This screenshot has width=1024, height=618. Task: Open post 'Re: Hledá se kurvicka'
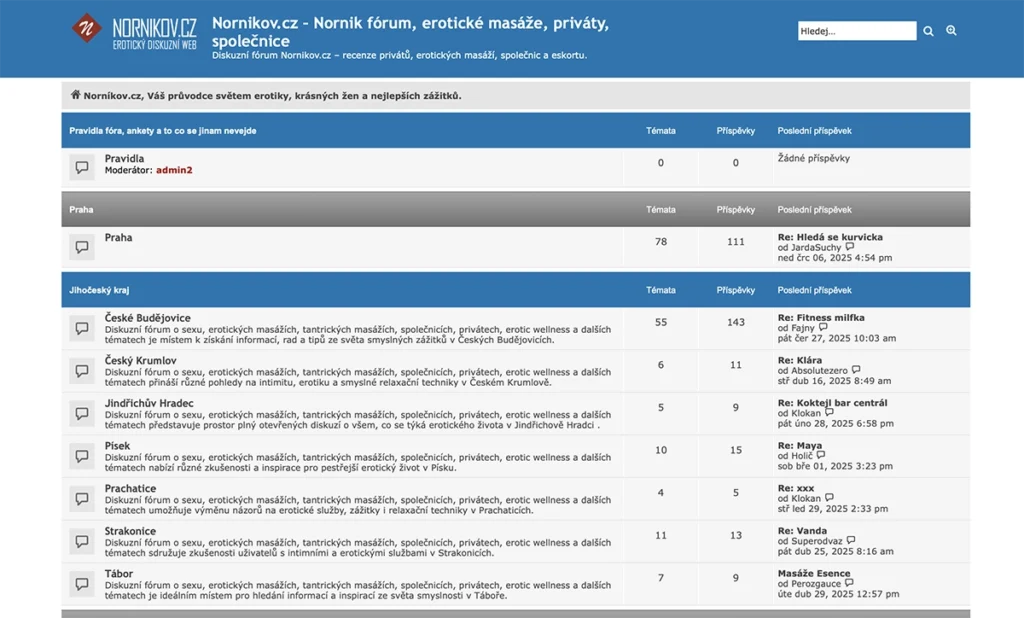pos(830,237)
